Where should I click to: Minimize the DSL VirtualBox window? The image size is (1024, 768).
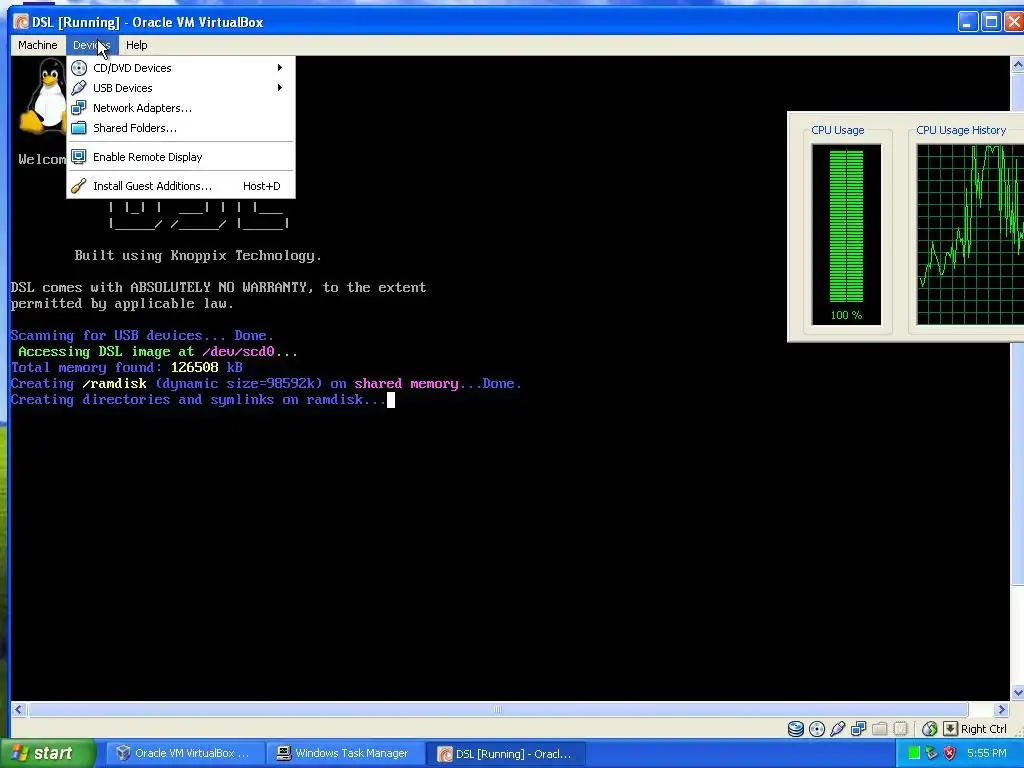(x=968, y=22)
